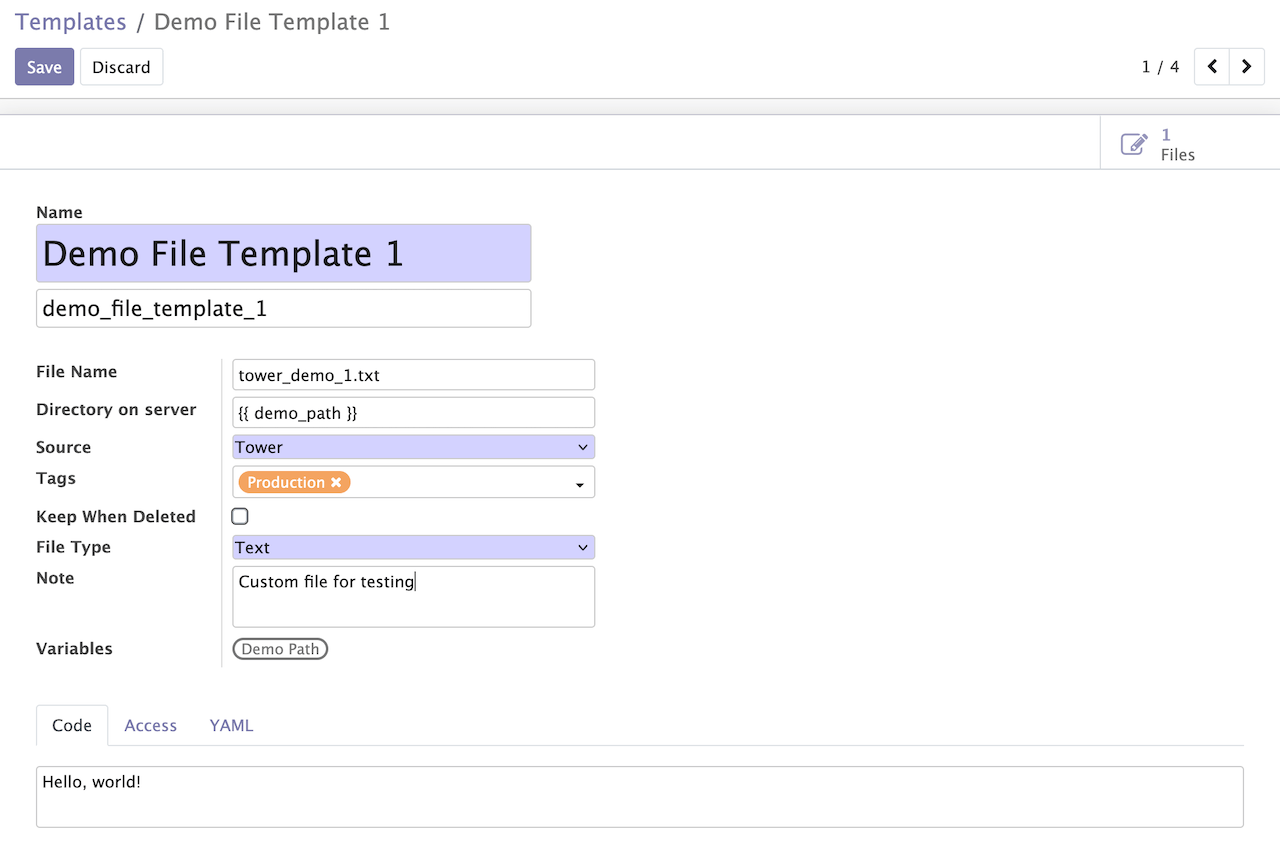1280x849 pixels.
Task: Click the File Name input showing tower_demo_1.txt
Action: pyautogui.click(x=413, y=374)
